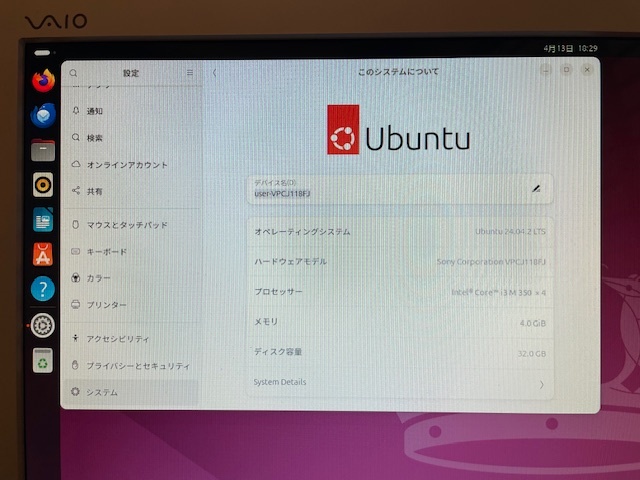Go back using the header back arrow
The image size is (640, 480).
click(215, 73)
